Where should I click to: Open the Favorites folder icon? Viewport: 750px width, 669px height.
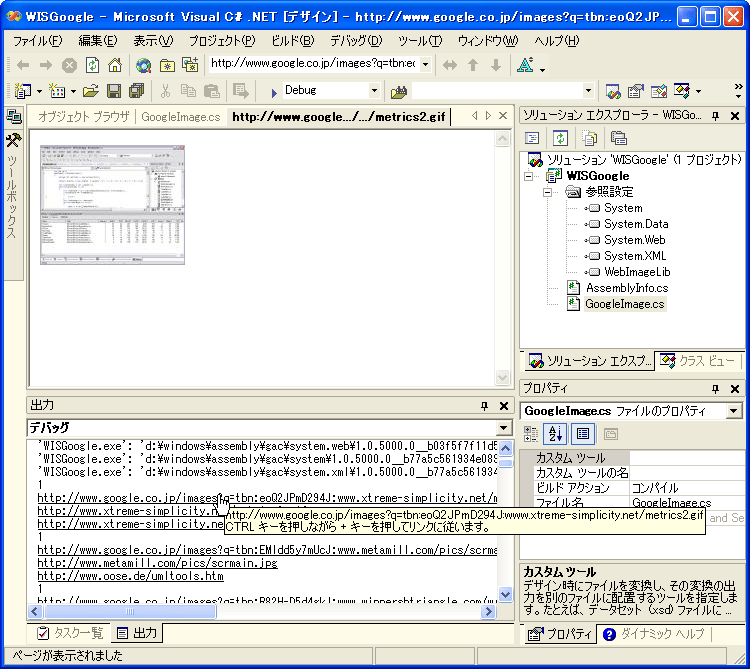pos(167,65)
